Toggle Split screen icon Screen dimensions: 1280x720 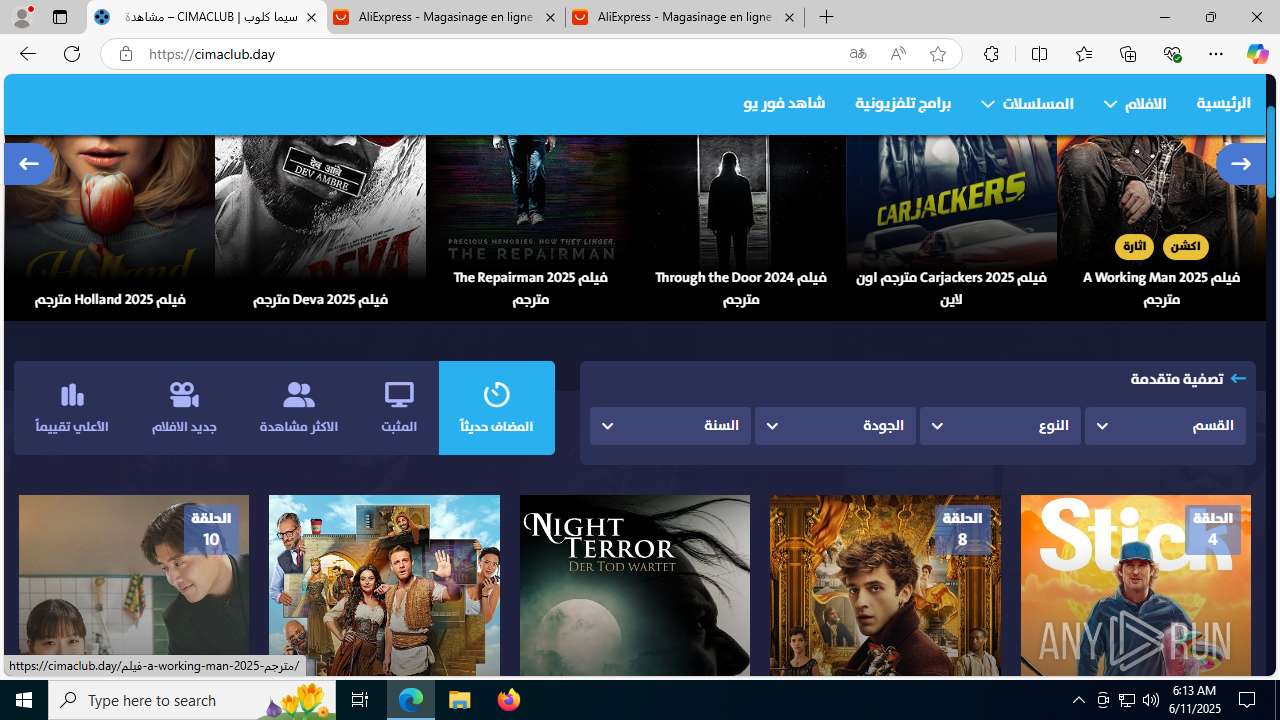coord(1039,54)
